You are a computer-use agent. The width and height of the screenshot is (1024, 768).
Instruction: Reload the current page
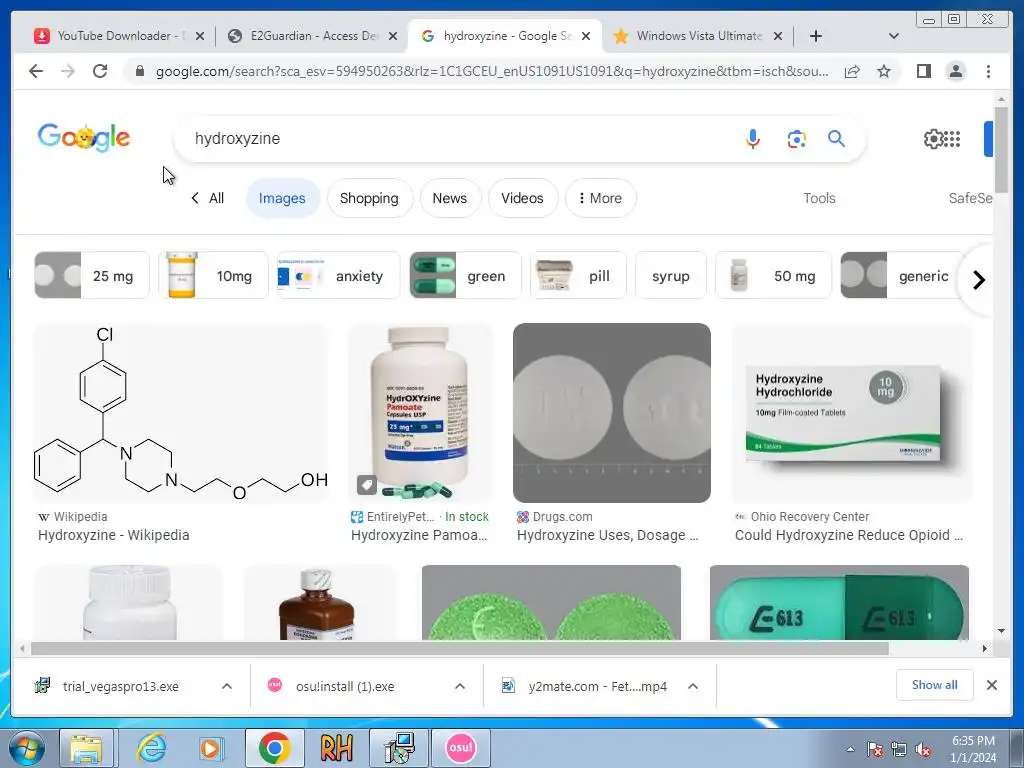pos(100,71)
